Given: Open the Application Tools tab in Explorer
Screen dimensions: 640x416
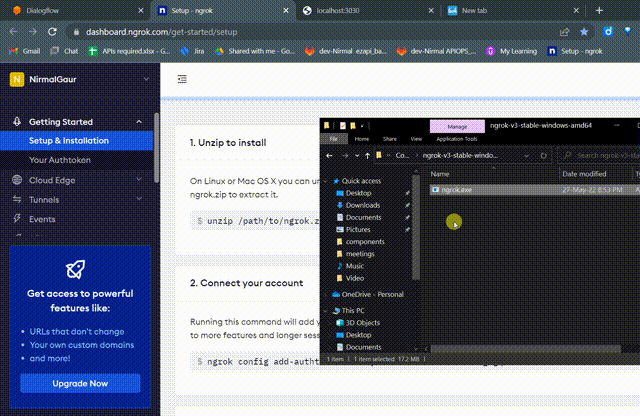Looking at the screenshot, I should 457,139.
